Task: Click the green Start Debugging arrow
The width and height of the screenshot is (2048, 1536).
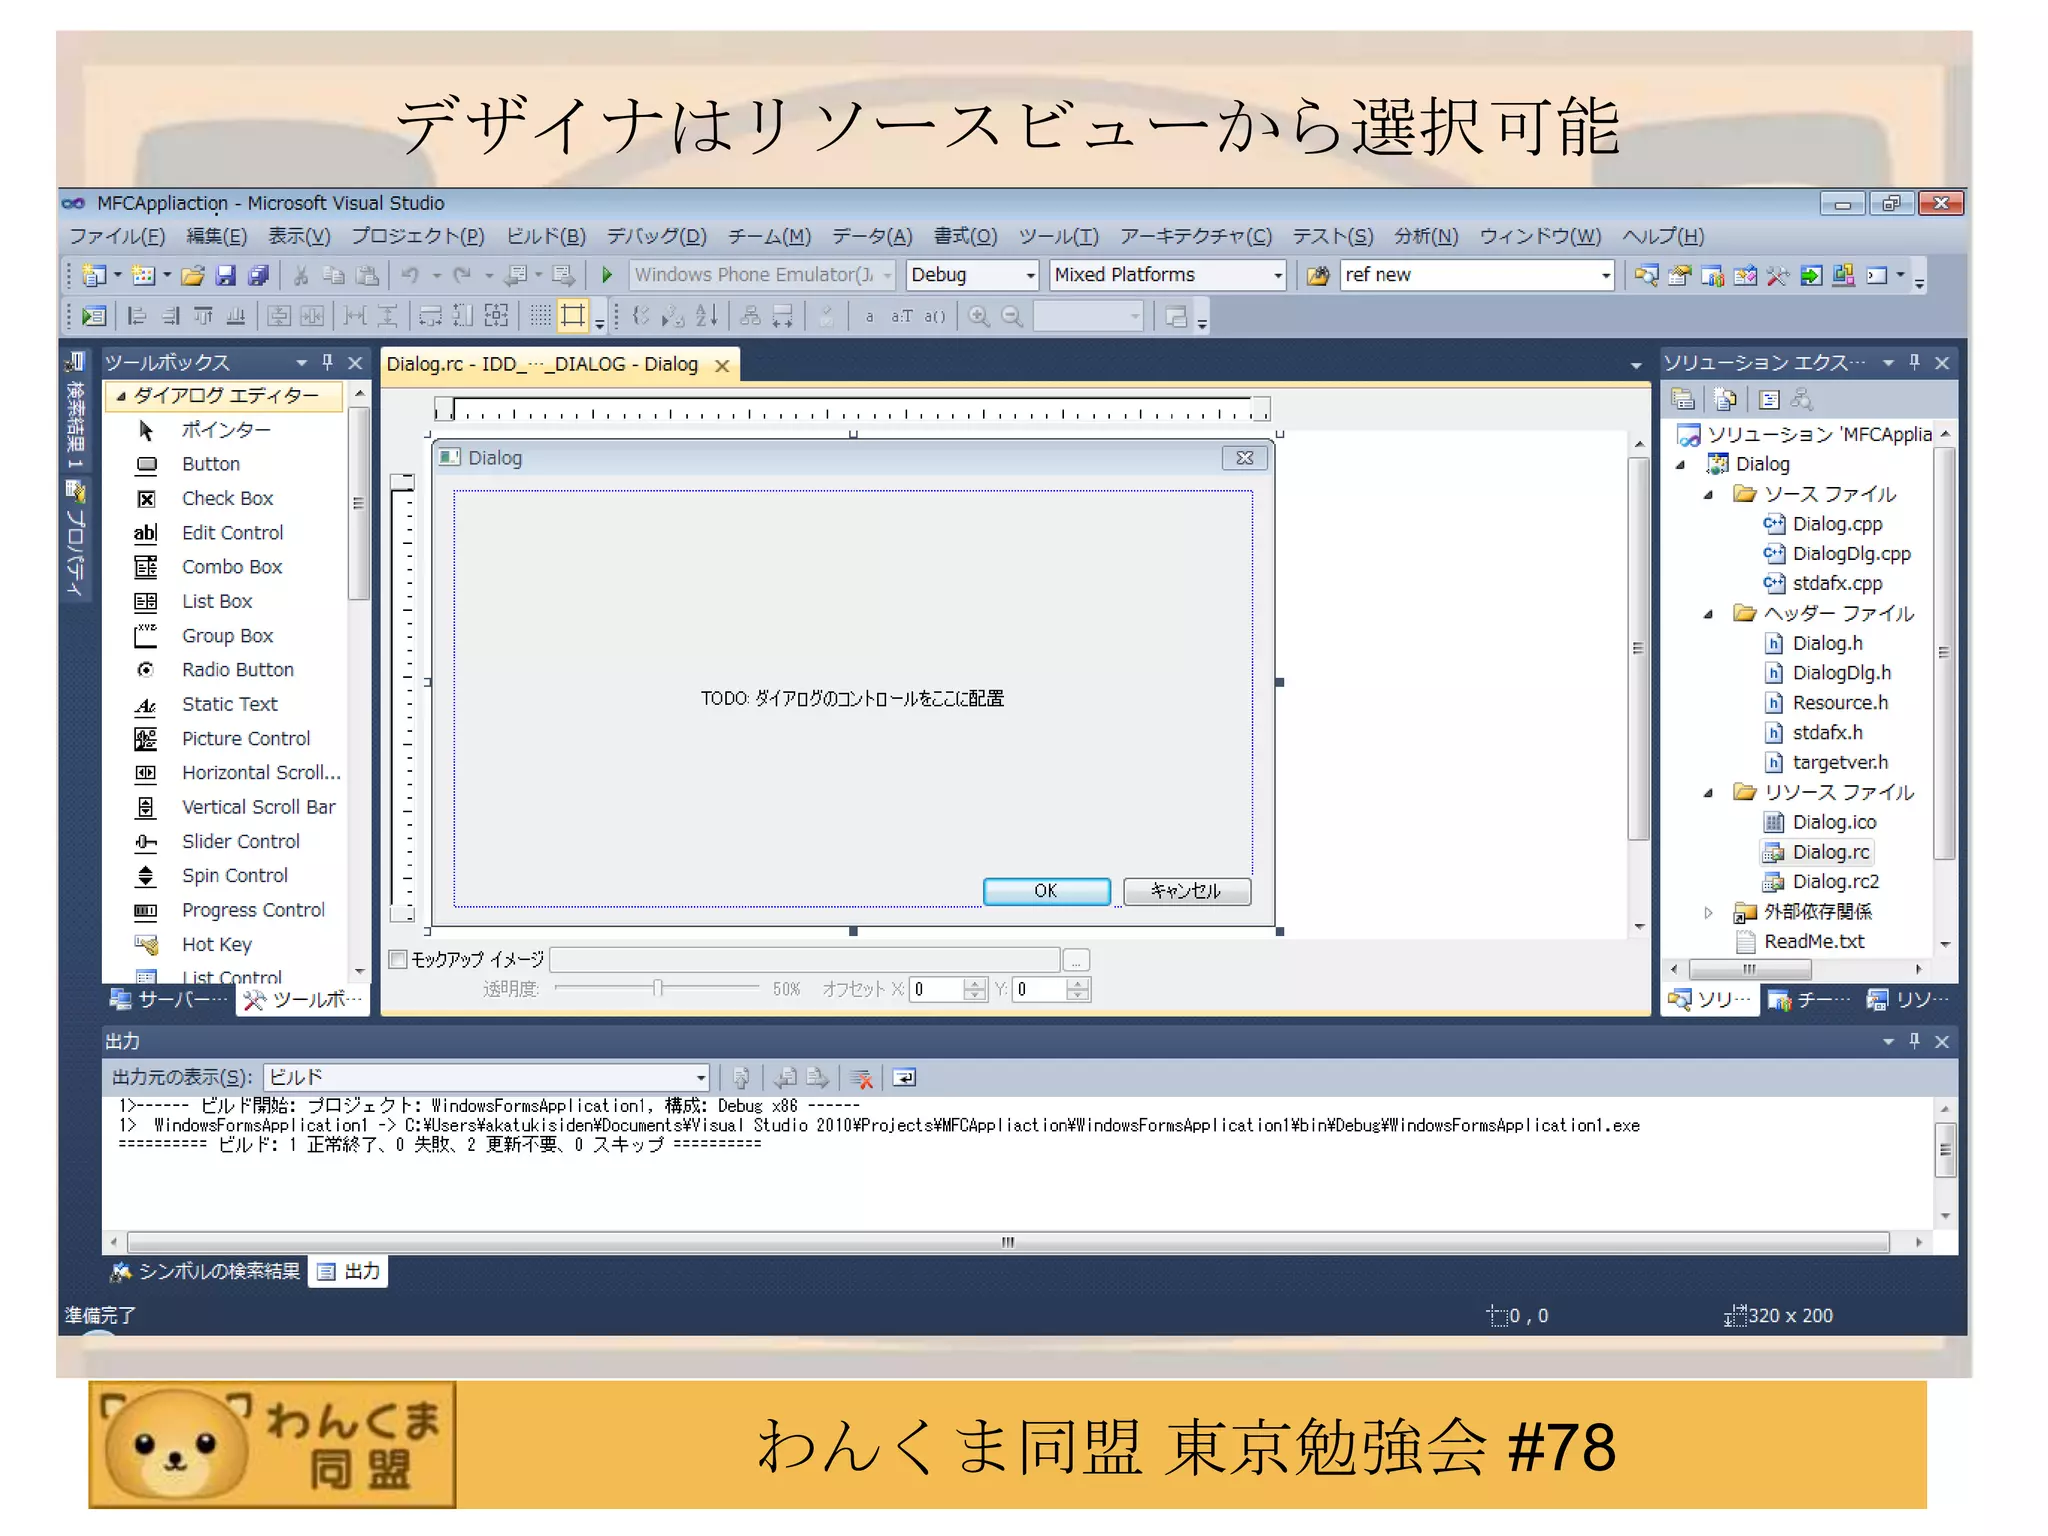Action: click(606, 275)
